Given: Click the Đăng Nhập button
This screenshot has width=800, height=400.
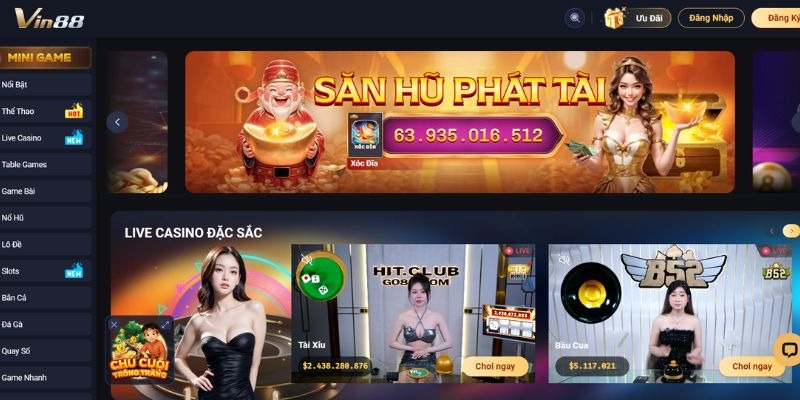Looking at the screenshot, I should tap(711, 18).
